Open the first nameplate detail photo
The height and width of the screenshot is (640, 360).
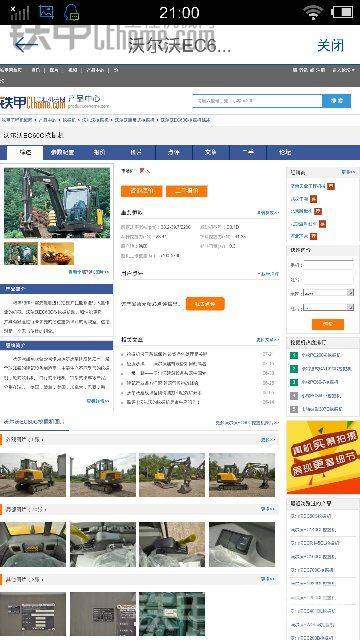click(33, 614)
